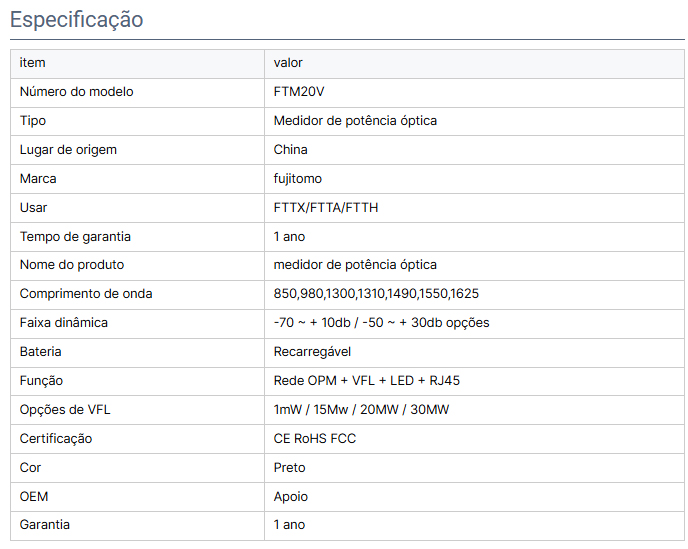Click the FTM20V model number value

pos(299,92)
